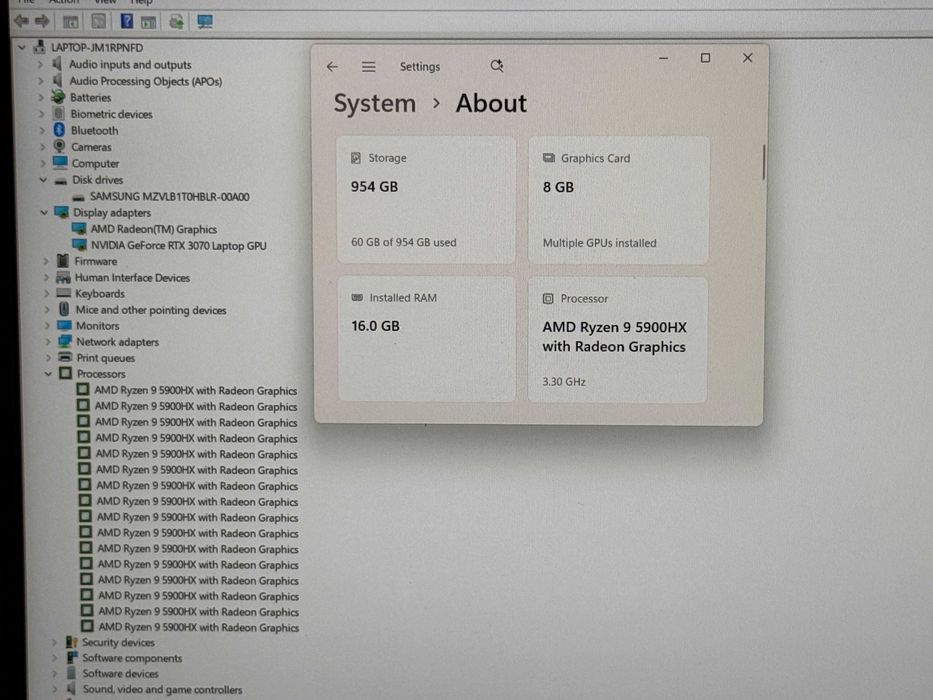Expand Sound, video and game controllers
This screenshot has width=933, height=700.
[x=54, y=689]
